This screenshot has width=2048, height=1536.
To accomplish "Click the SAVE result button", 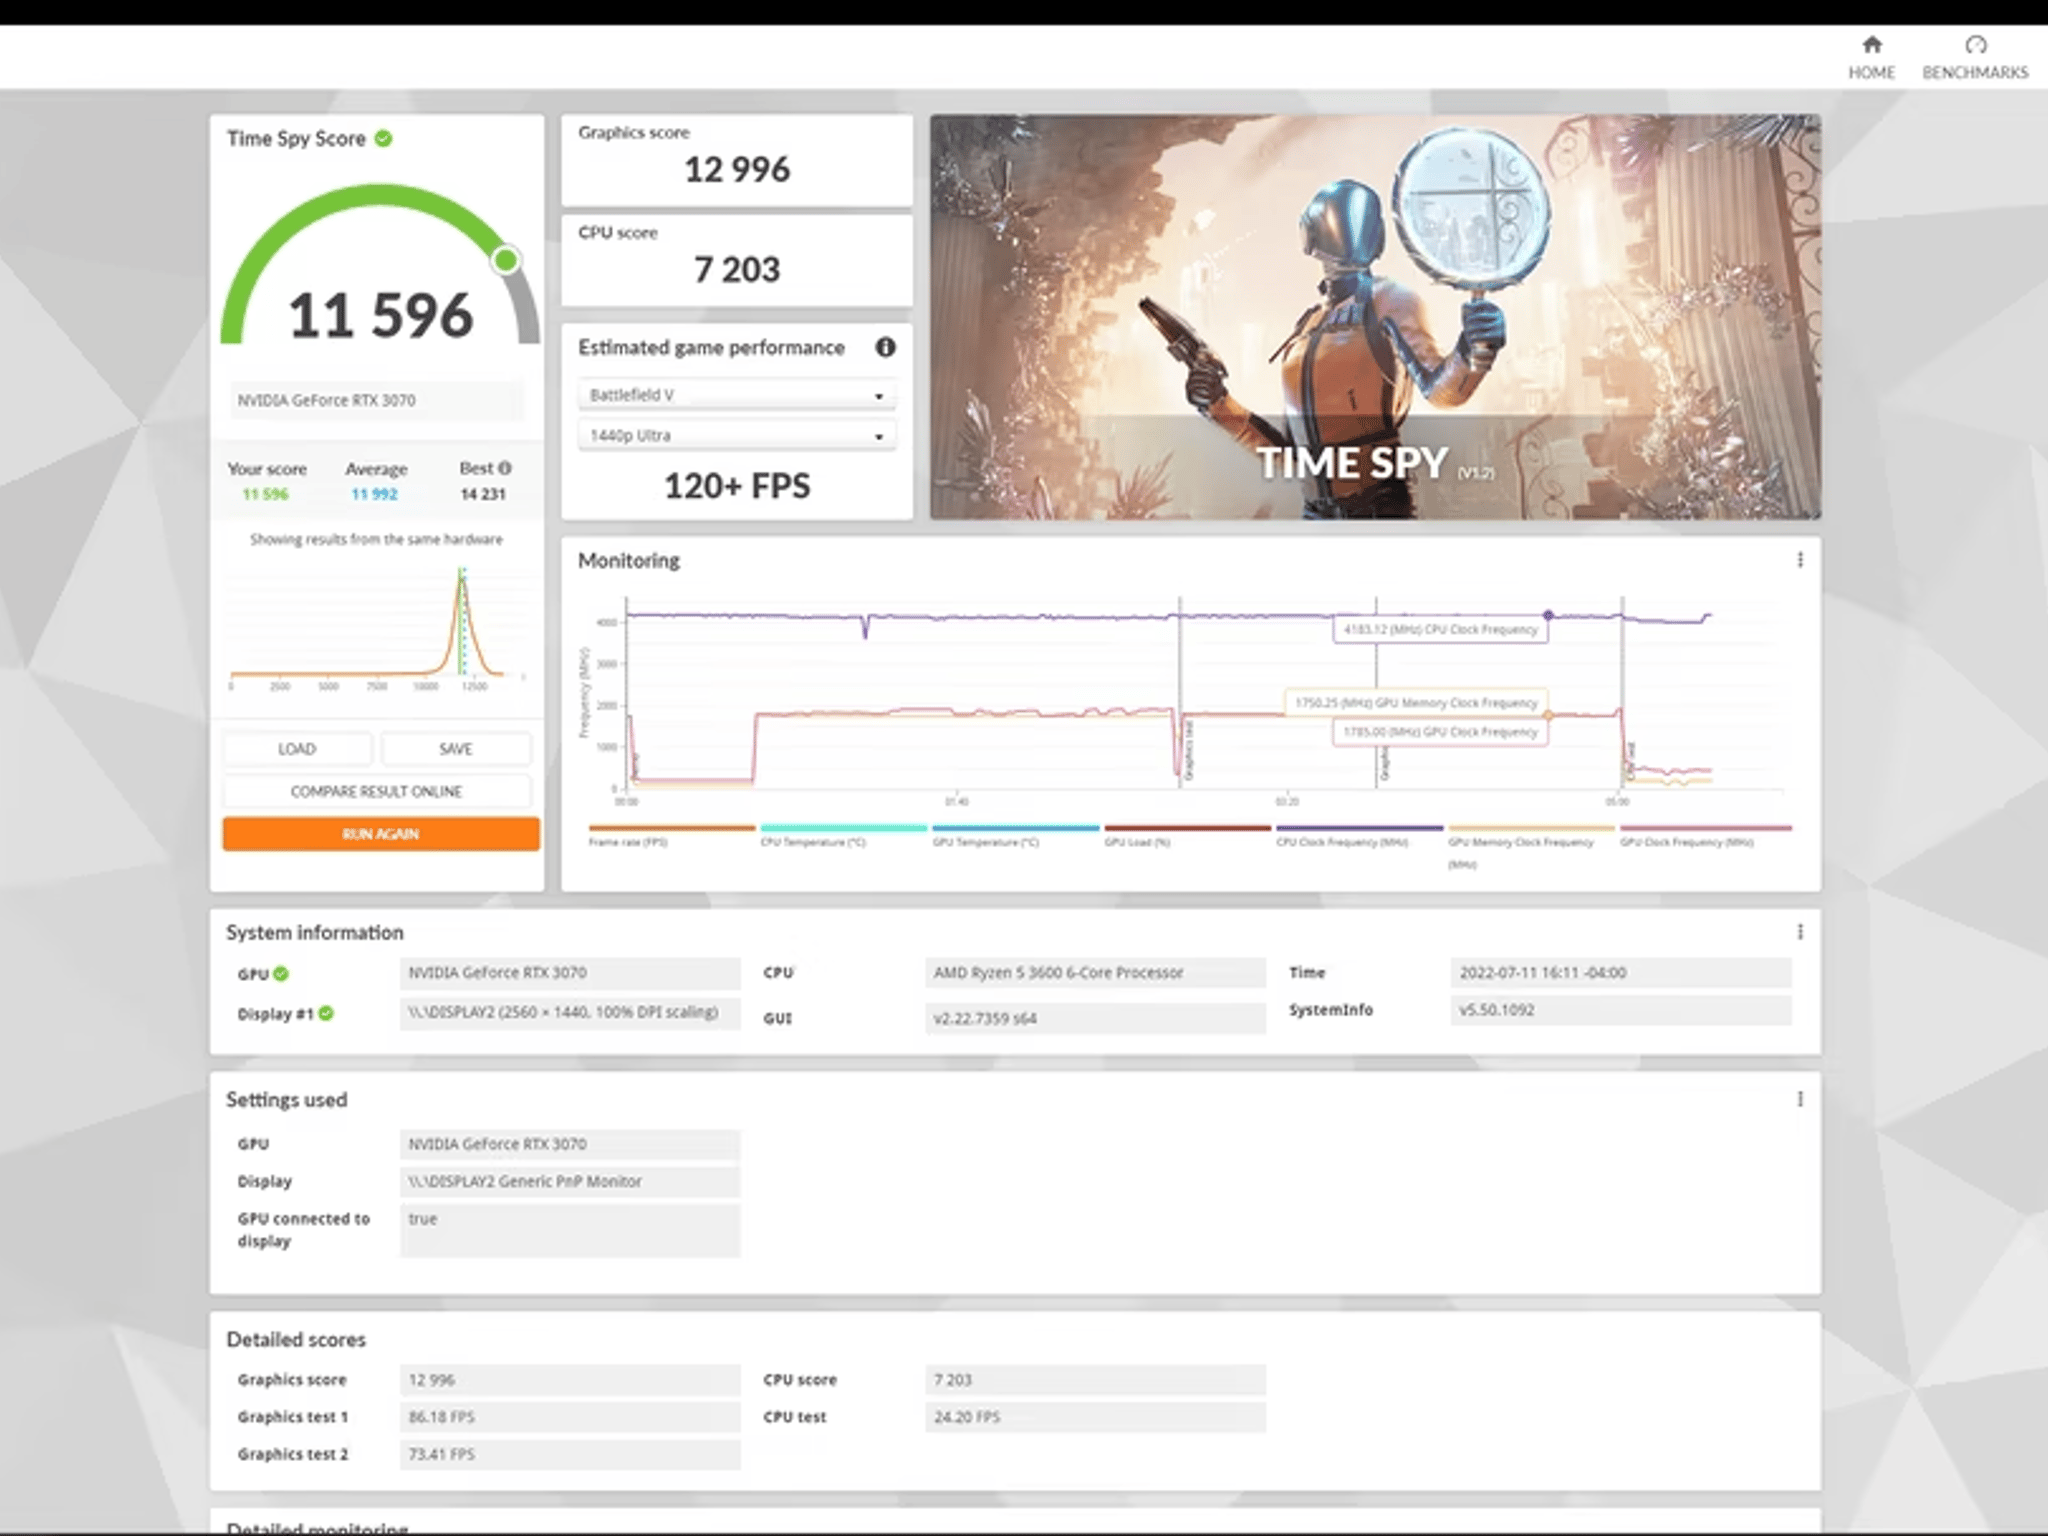I will [x=456, y=749].
